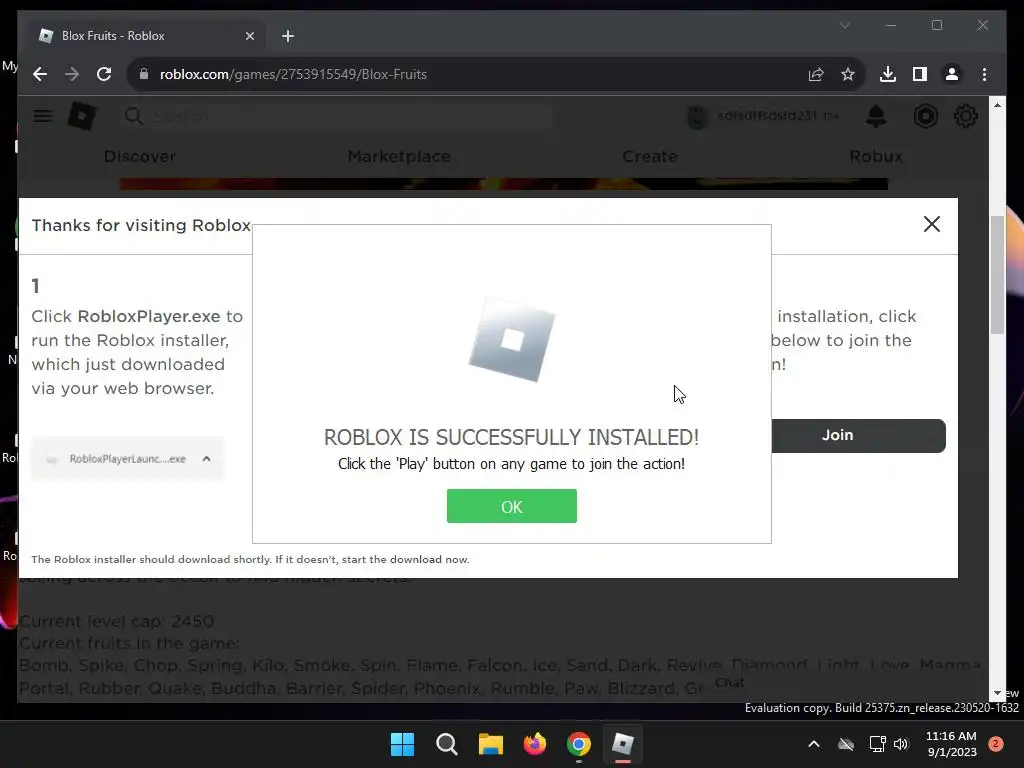Close the Thanks for visiting Roblox dialog
The width and height of the screenshot is (1024, 768).
click(932, 224)
